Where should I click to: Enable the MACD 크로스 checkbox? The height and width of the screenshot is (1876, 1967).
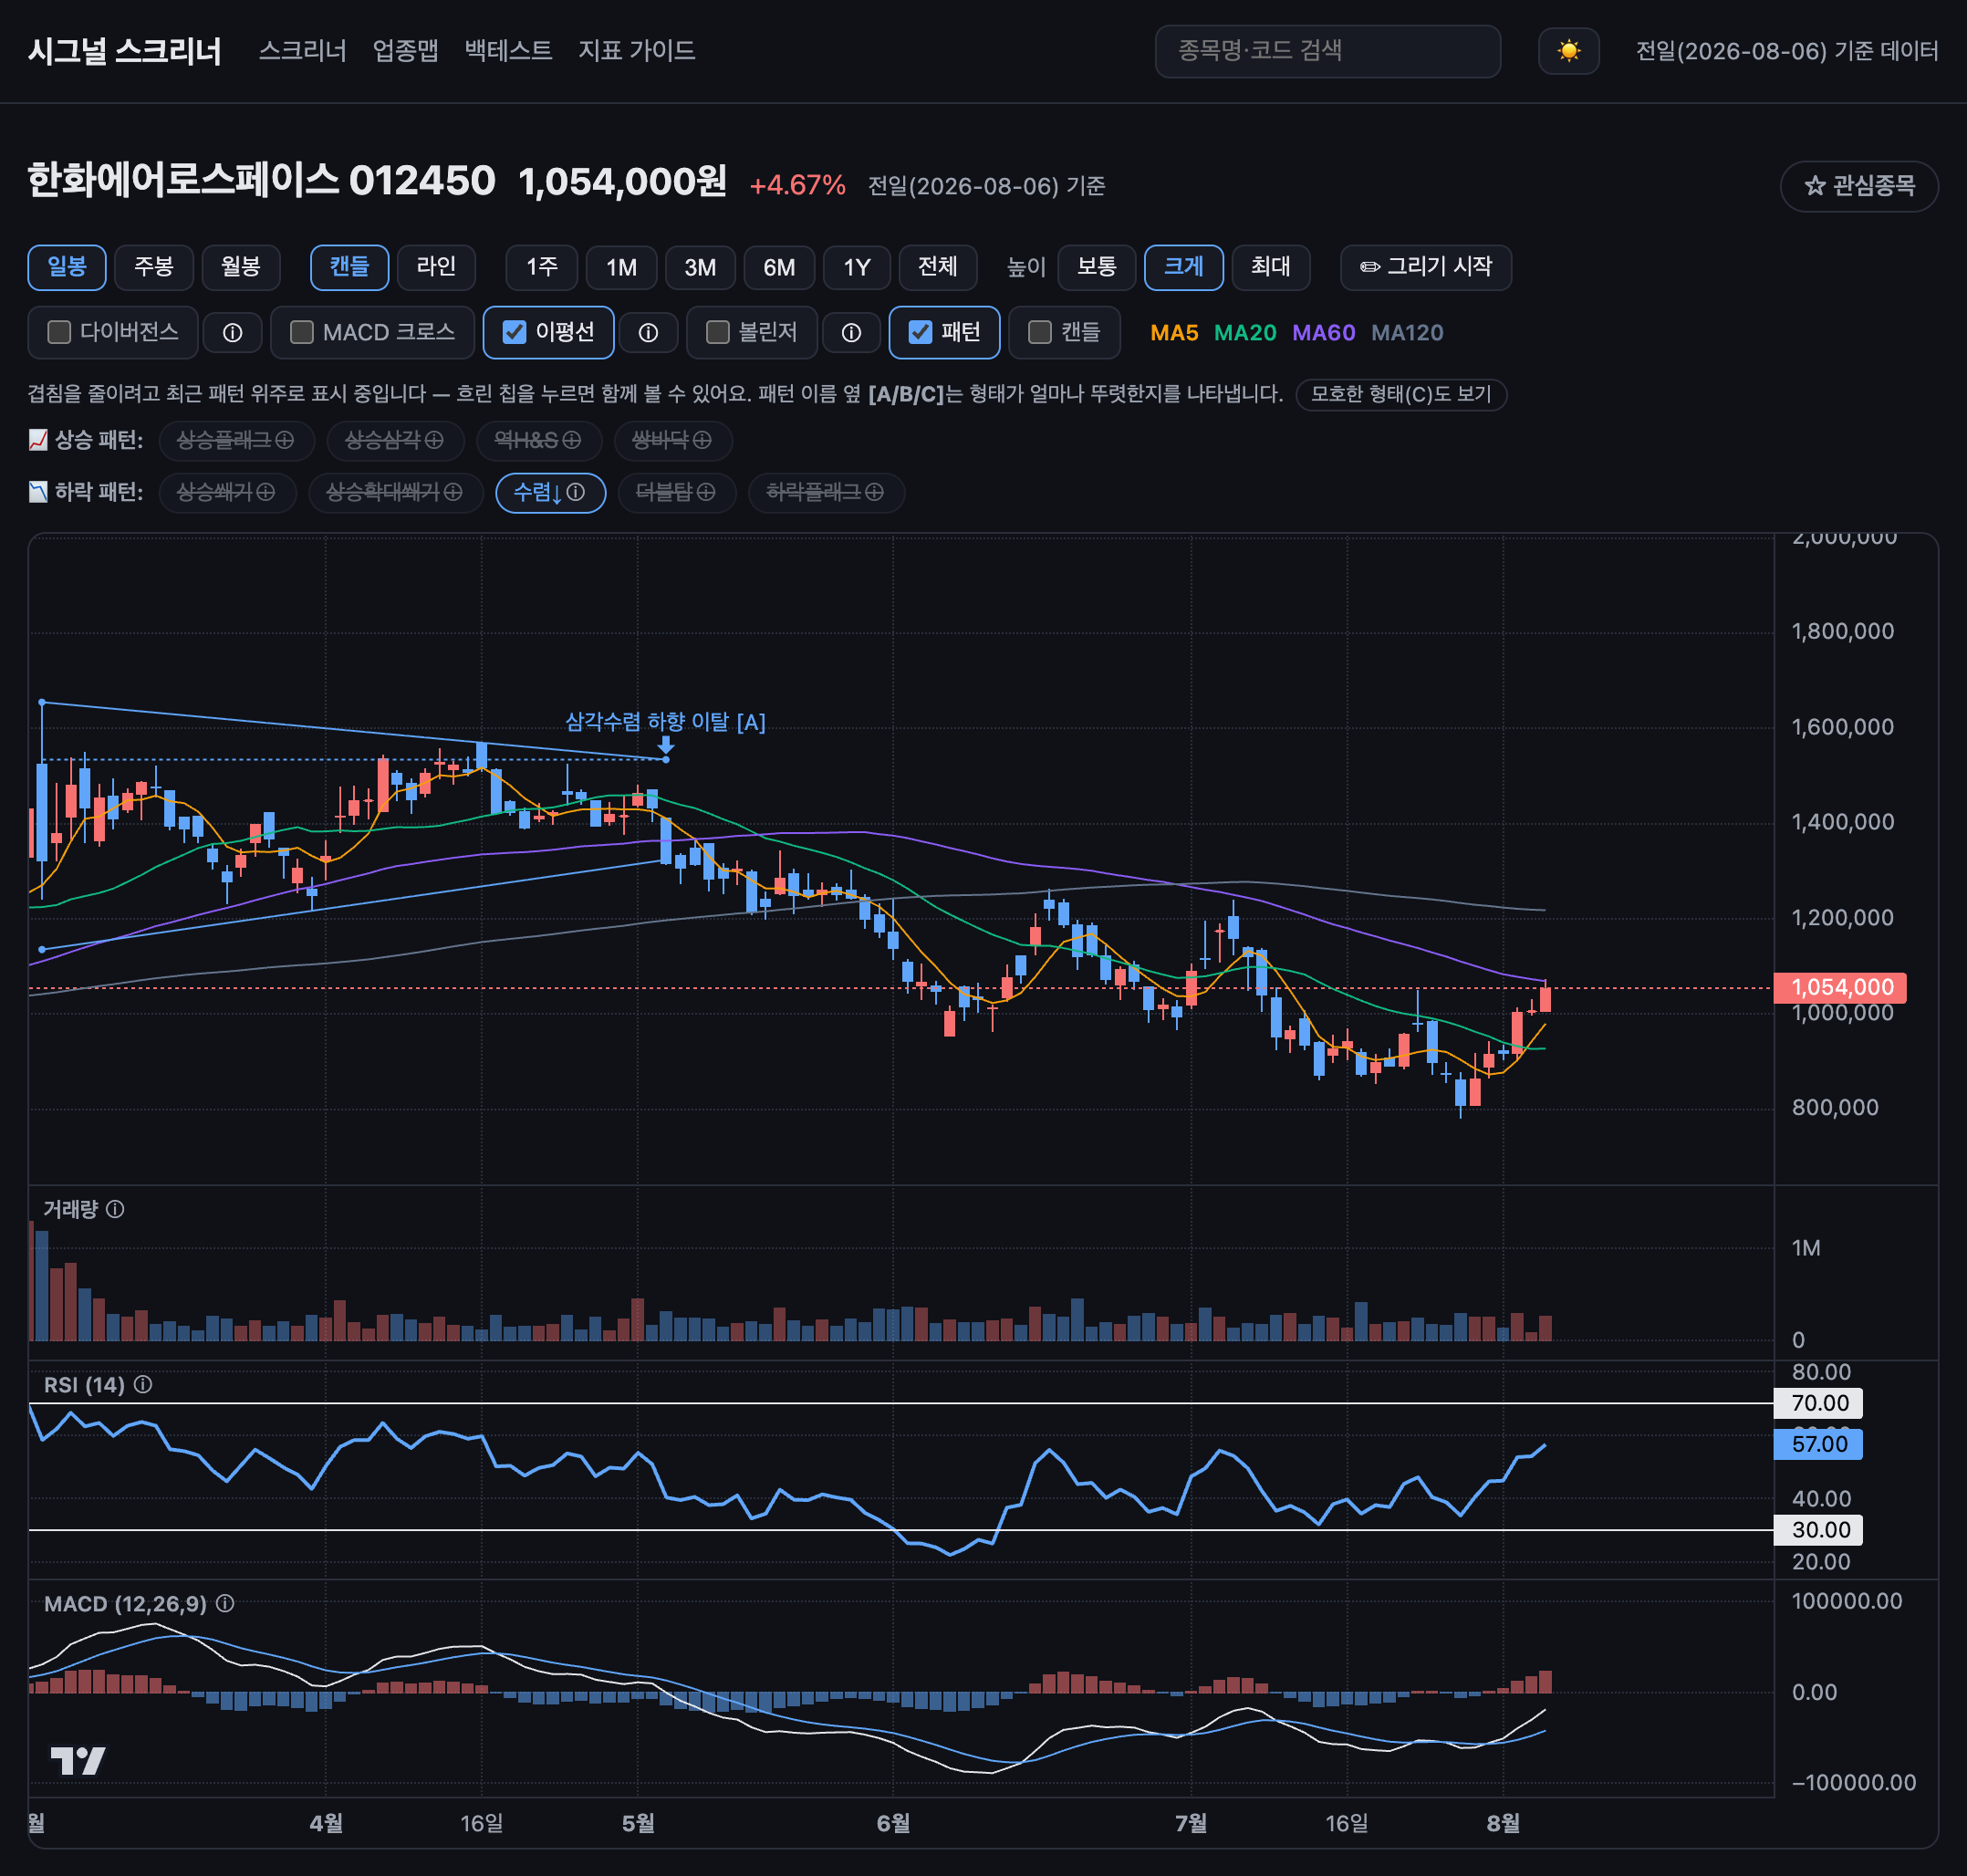coord(301,332)
